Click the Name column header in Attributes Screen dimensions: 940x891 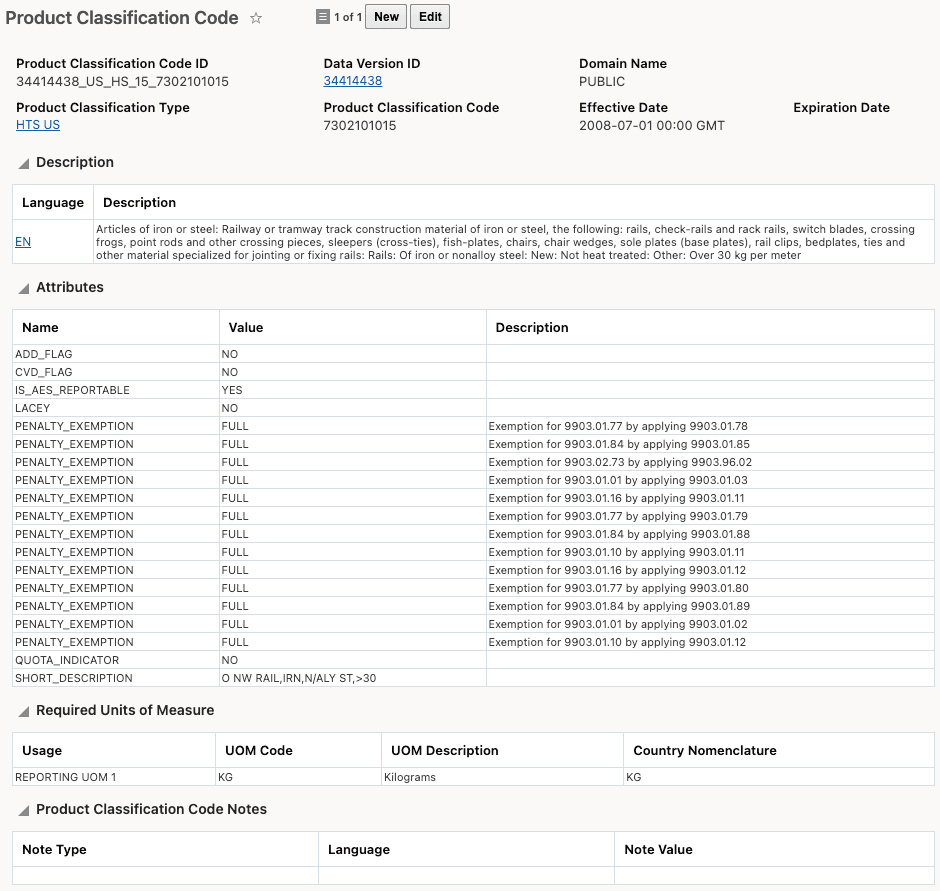33,327
